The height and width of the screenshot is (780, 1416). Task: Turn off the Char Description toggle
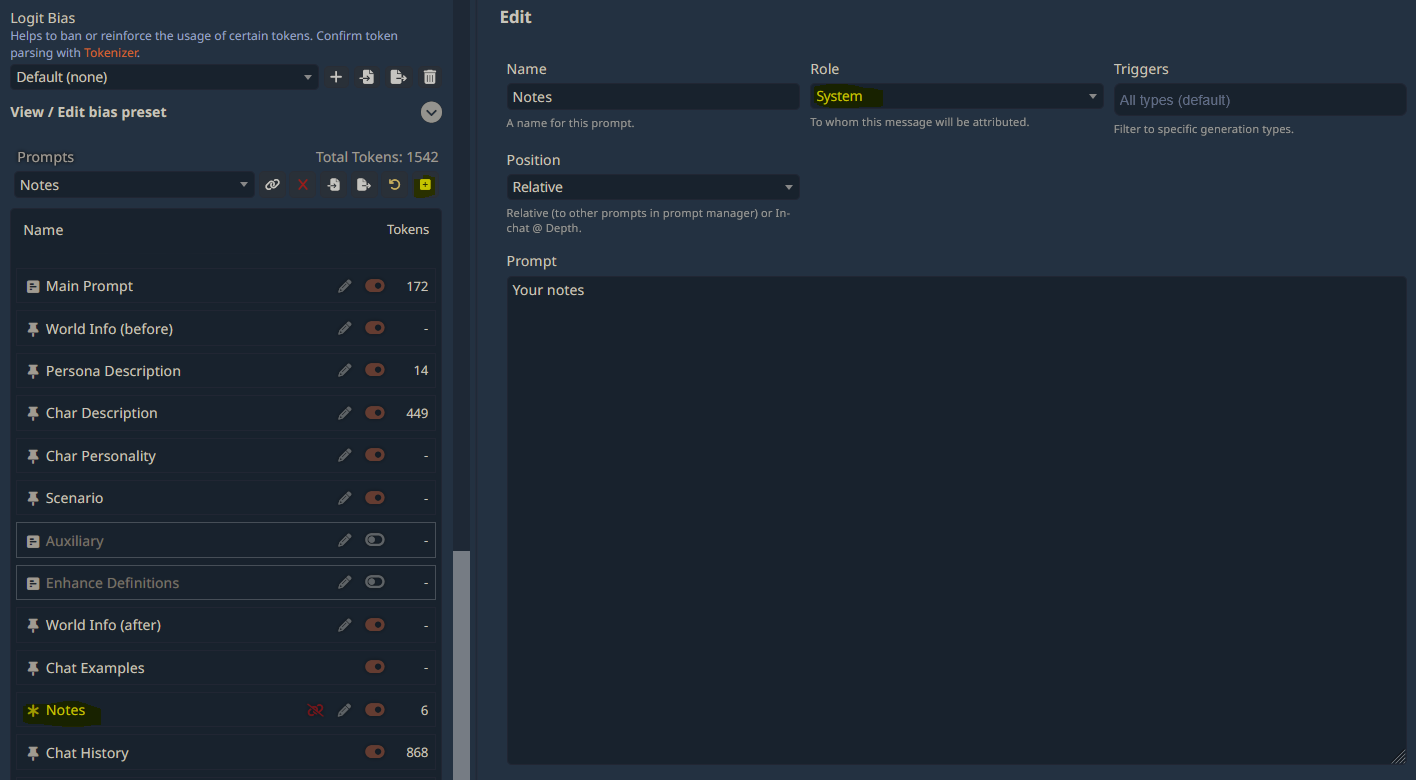[375, 413]
